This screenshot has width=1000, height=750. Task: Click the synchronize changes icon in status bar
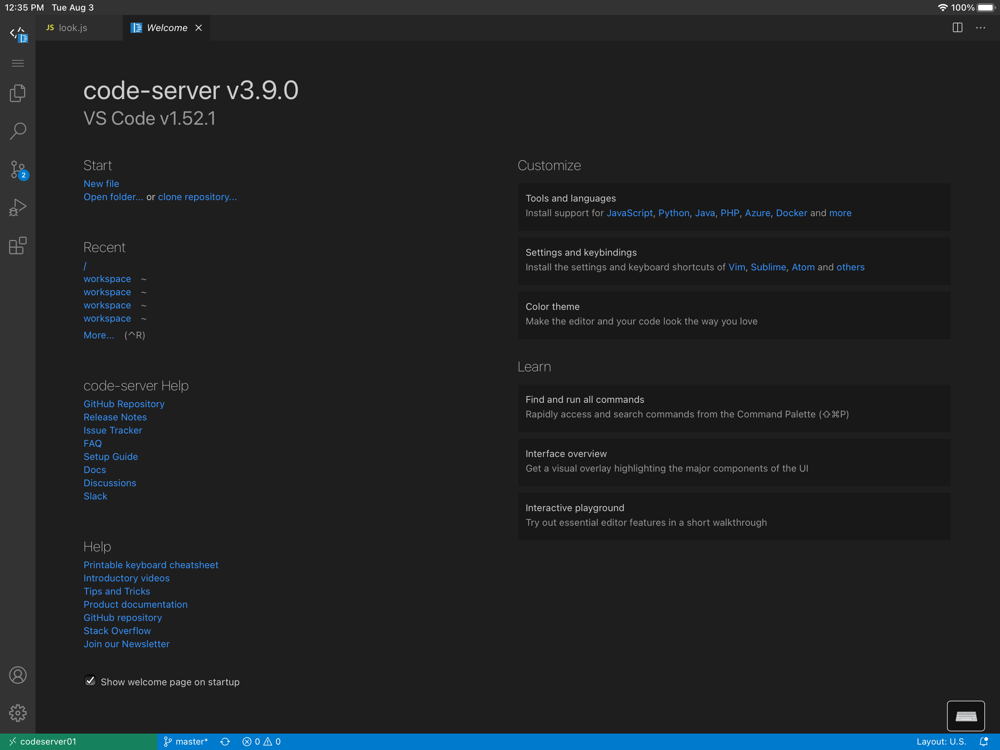(225, 742)
